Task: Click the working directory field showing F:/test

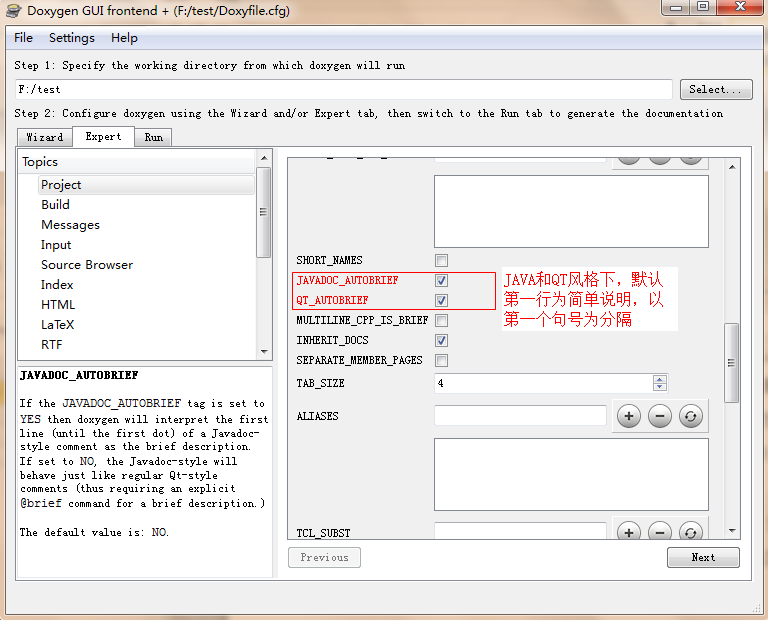Action: [344, 89]
